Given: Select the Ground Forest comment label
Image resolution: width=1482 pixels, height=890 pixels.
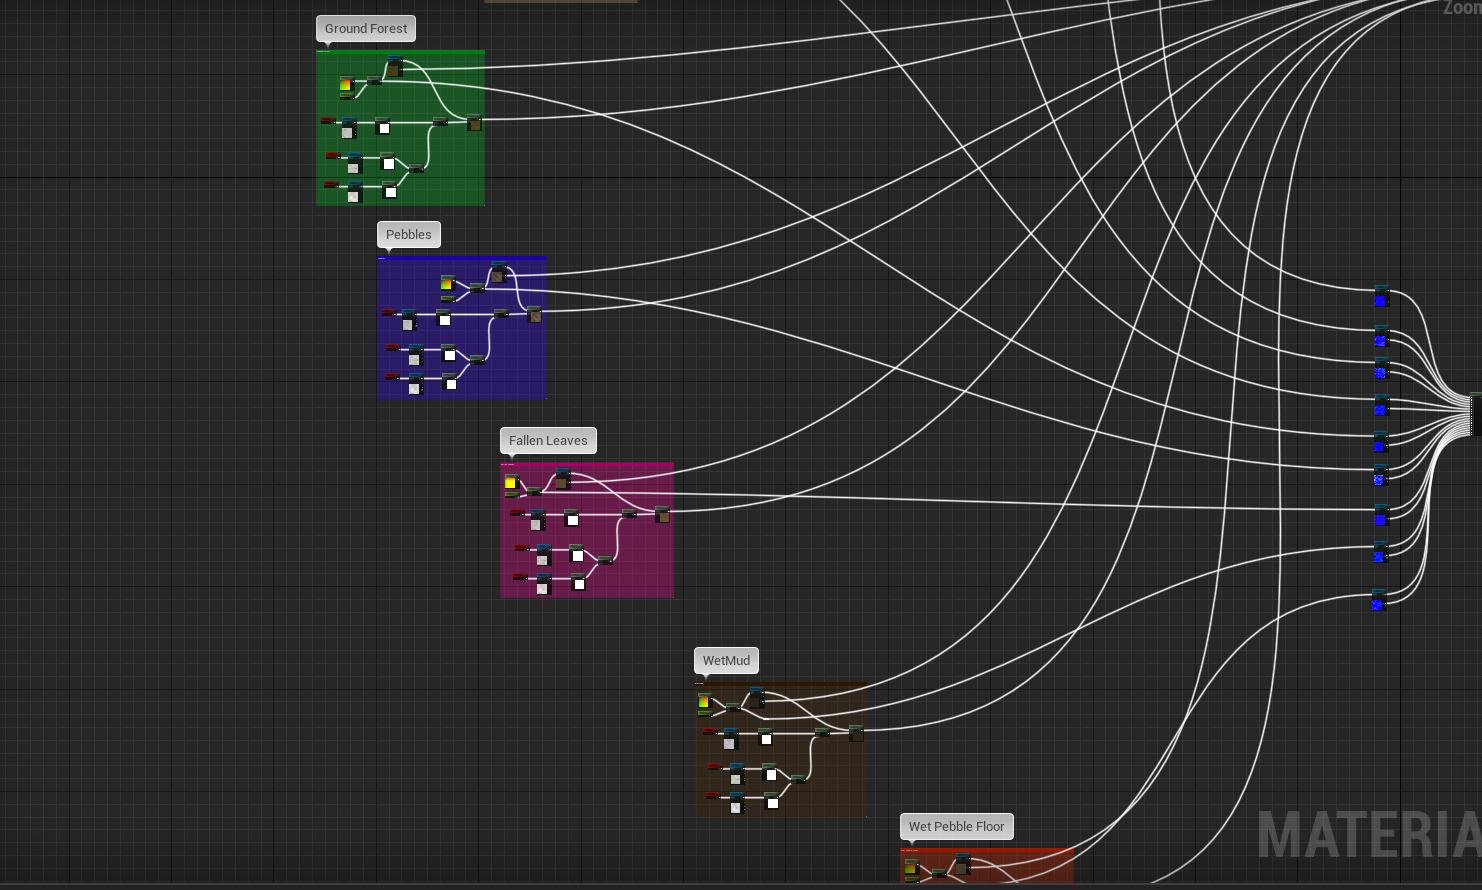Looking at the screenshot, I should click(x=366, y=29).
